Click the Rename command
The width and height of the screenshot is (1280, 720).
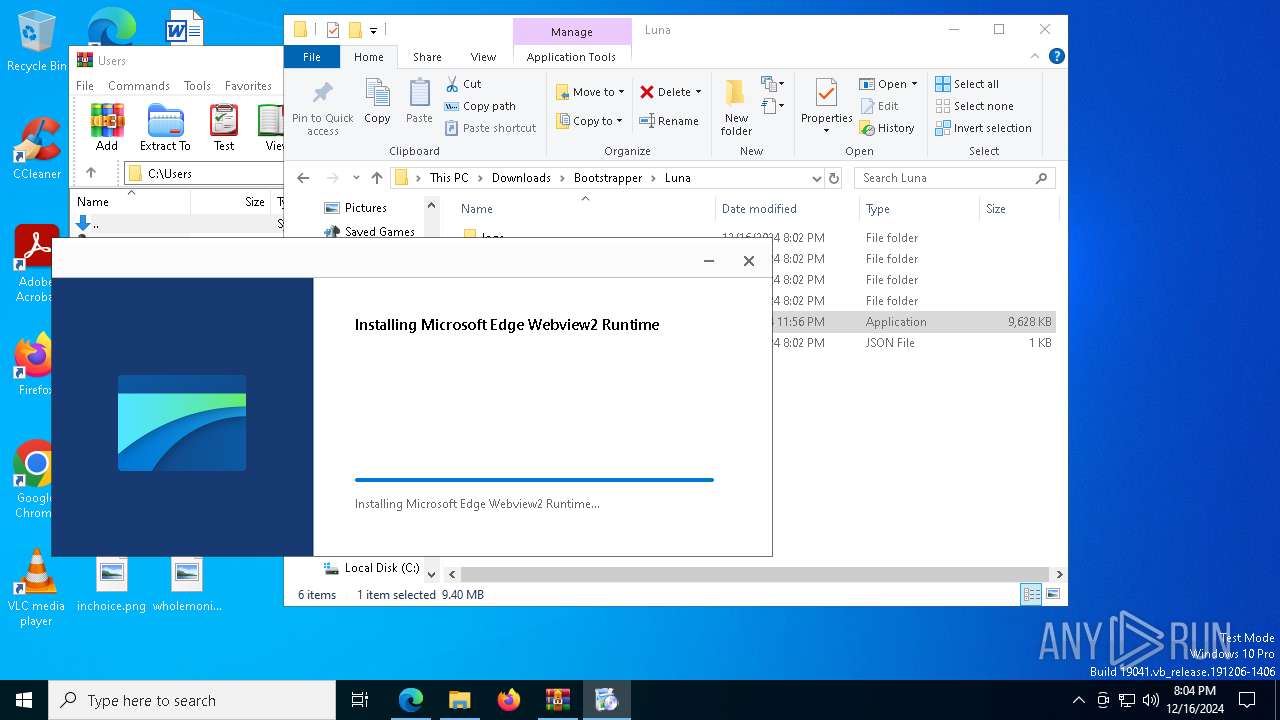click(669, 121)
